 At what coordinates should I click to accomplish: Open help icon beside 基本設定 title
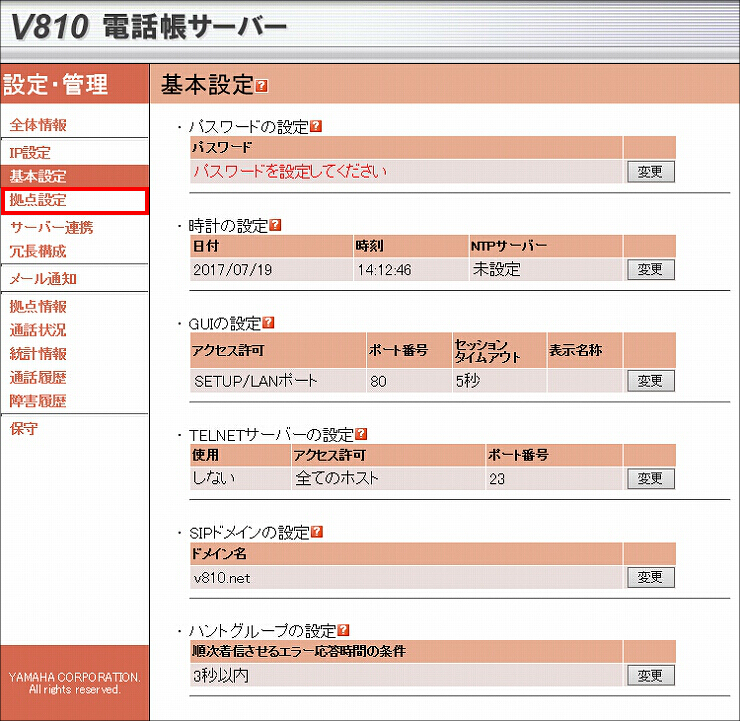point(261,86)
